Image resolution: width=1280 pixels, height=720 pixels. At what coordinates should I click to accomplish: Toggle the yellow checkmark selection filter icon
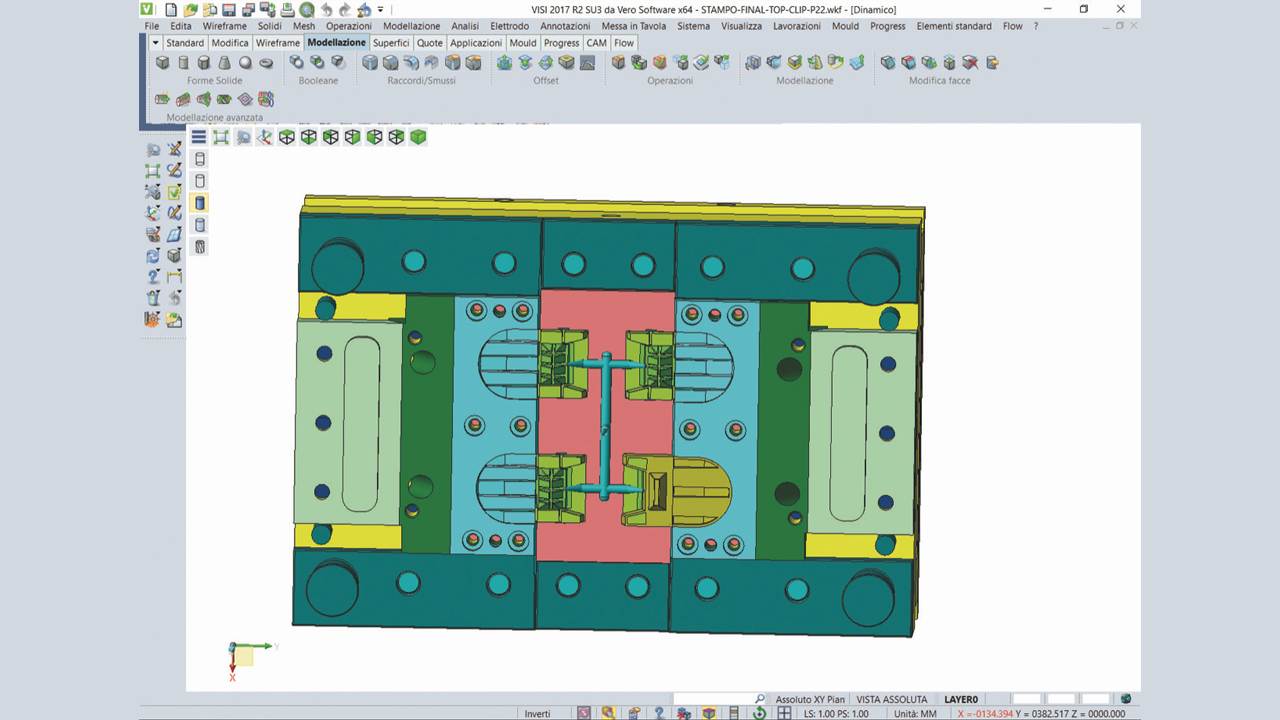(174, 192)
